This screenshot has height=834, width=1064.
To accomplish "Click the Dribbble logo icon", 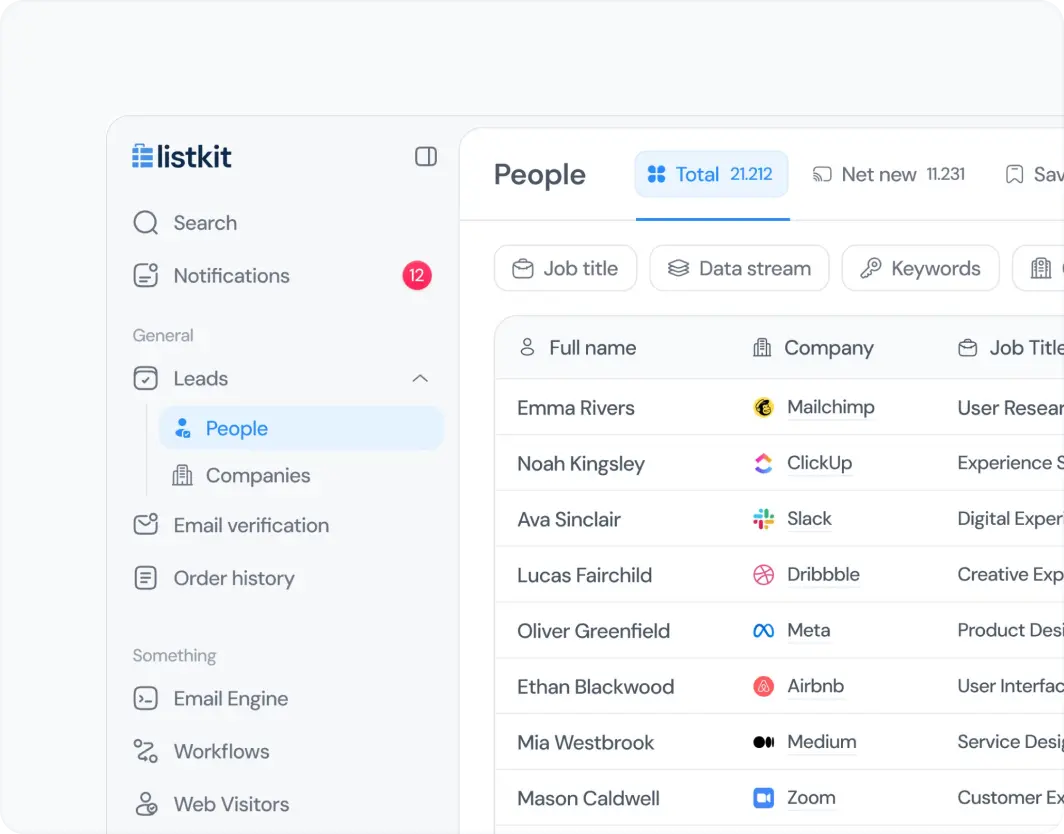I will 763,574.
